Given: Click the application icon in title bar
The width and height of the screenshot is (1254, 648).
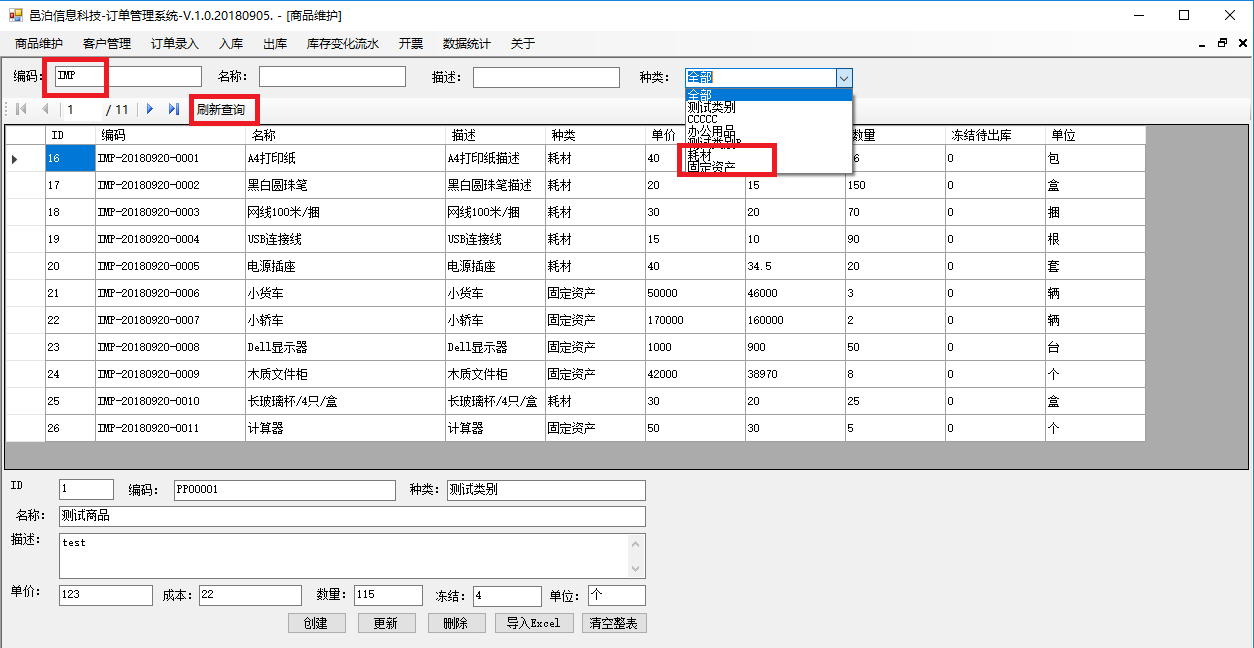Looking at the screenshot, I should pyautogui.click(x=15, y=15).
